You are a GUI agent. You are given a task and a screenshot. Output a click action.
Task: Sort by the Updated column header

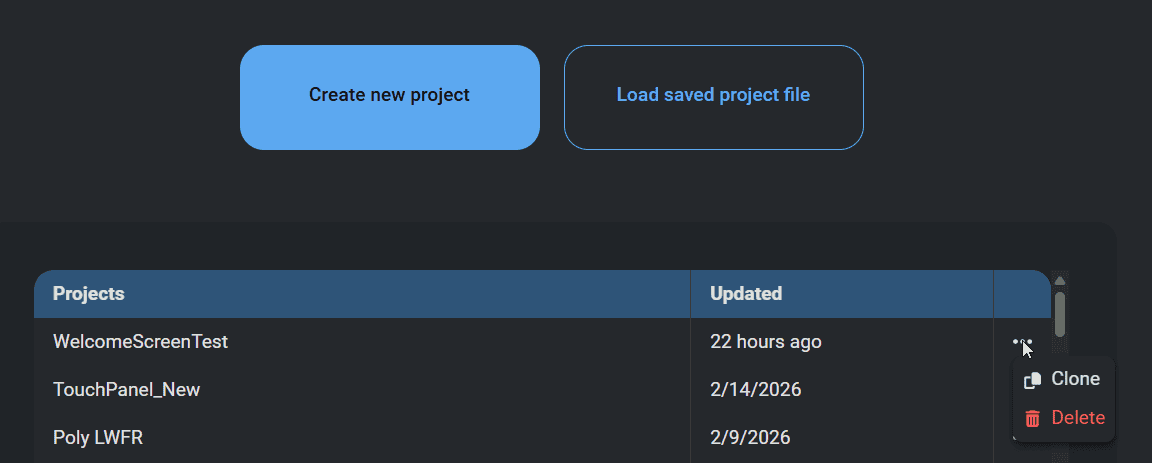(746, 294)
